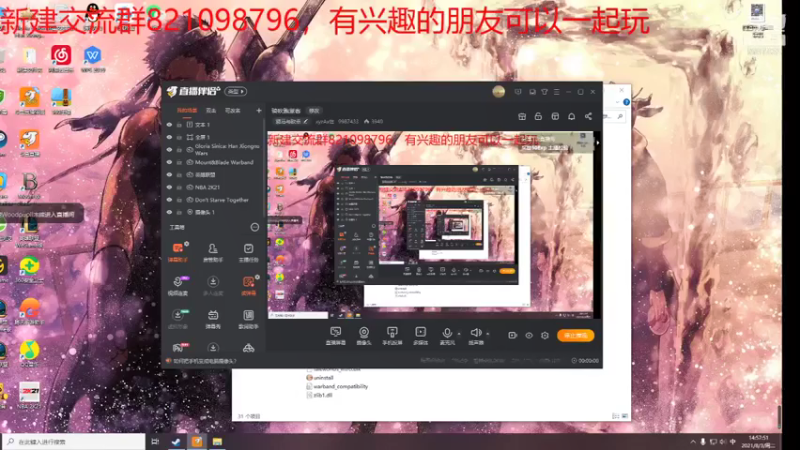Open phone screen casting from the bottom bar
800x450 pixels.
[x=392, y=336]
